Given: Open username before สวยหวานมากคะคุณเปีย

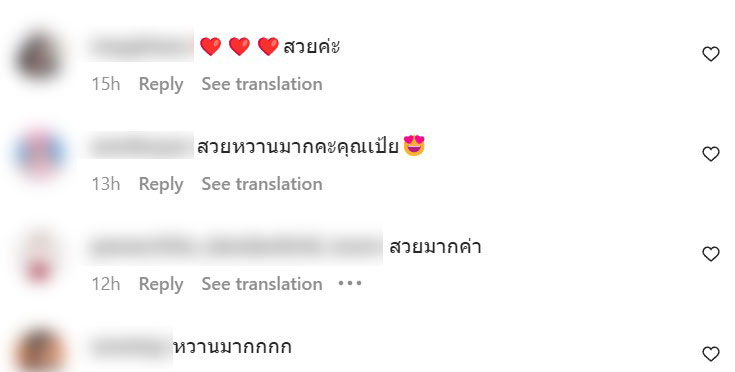Looking at the screenshot, I should pyautogui.click(x=142, y=146).
